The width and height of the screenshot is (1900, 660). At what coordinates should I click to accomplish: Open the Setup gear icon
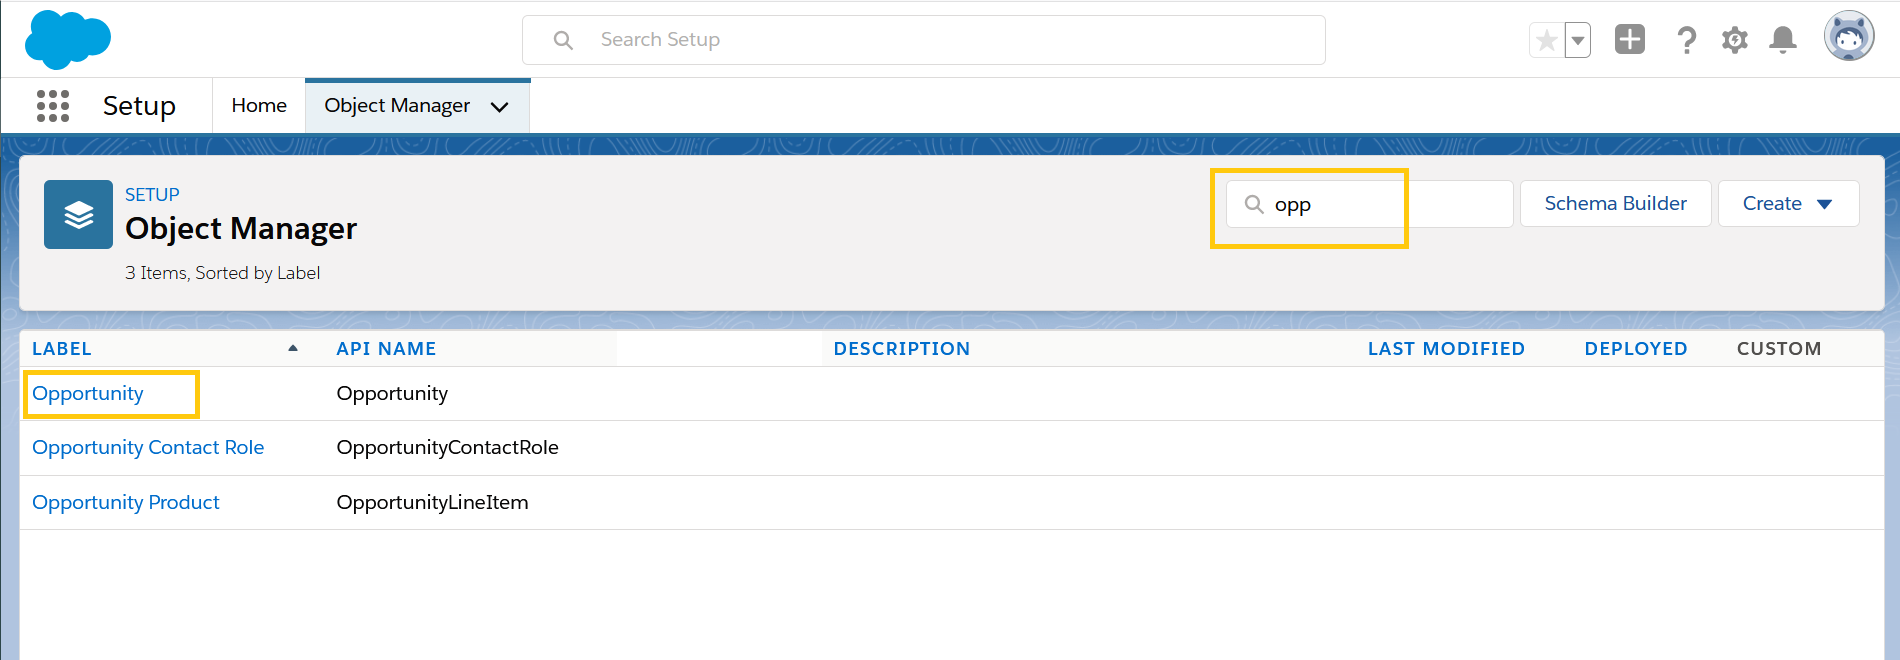click(1735, 40)
